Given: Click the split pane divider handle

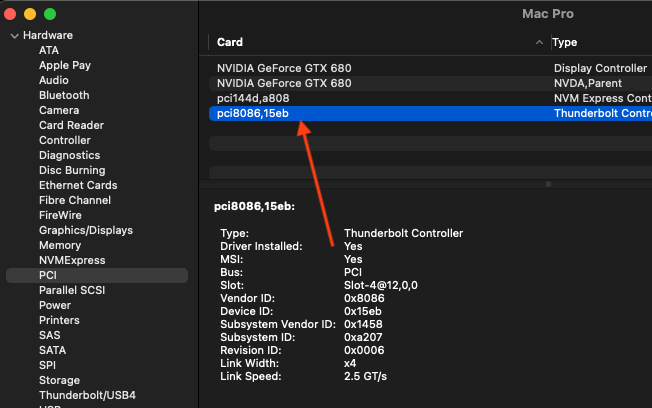Looking at the screenshot, I should (547, 184).
